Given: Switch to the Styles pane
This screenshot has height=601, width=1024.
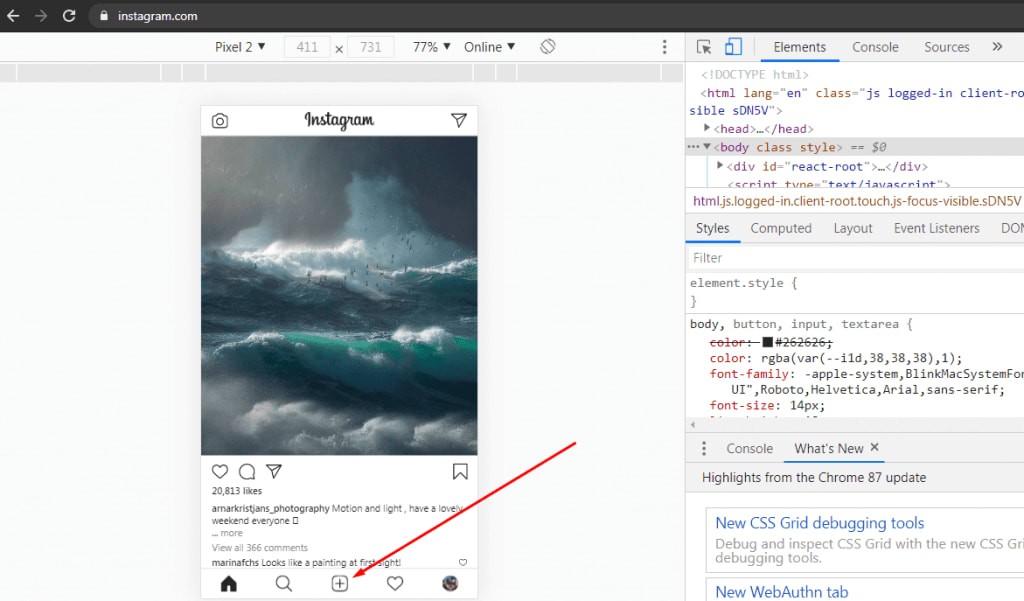Looking at the screenshot, I should [712, 228].
